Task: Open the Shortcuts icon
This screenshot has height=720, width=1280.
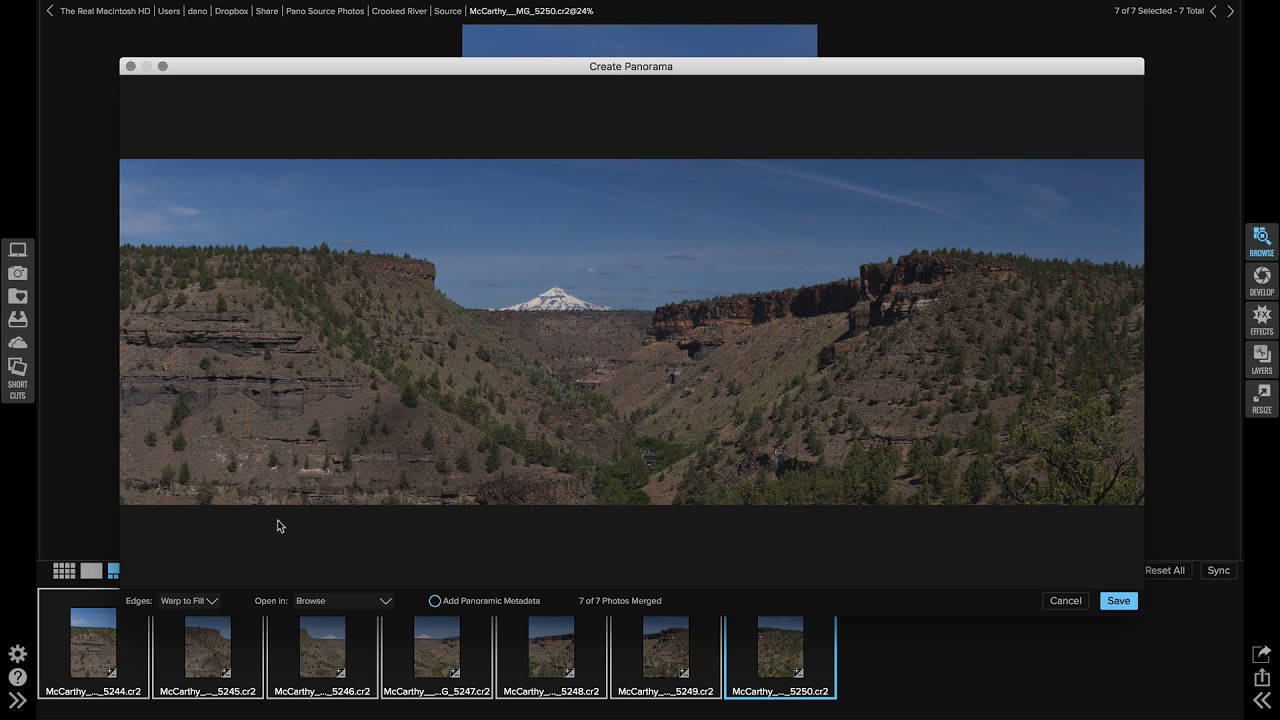Action: (x=18, y=378)
